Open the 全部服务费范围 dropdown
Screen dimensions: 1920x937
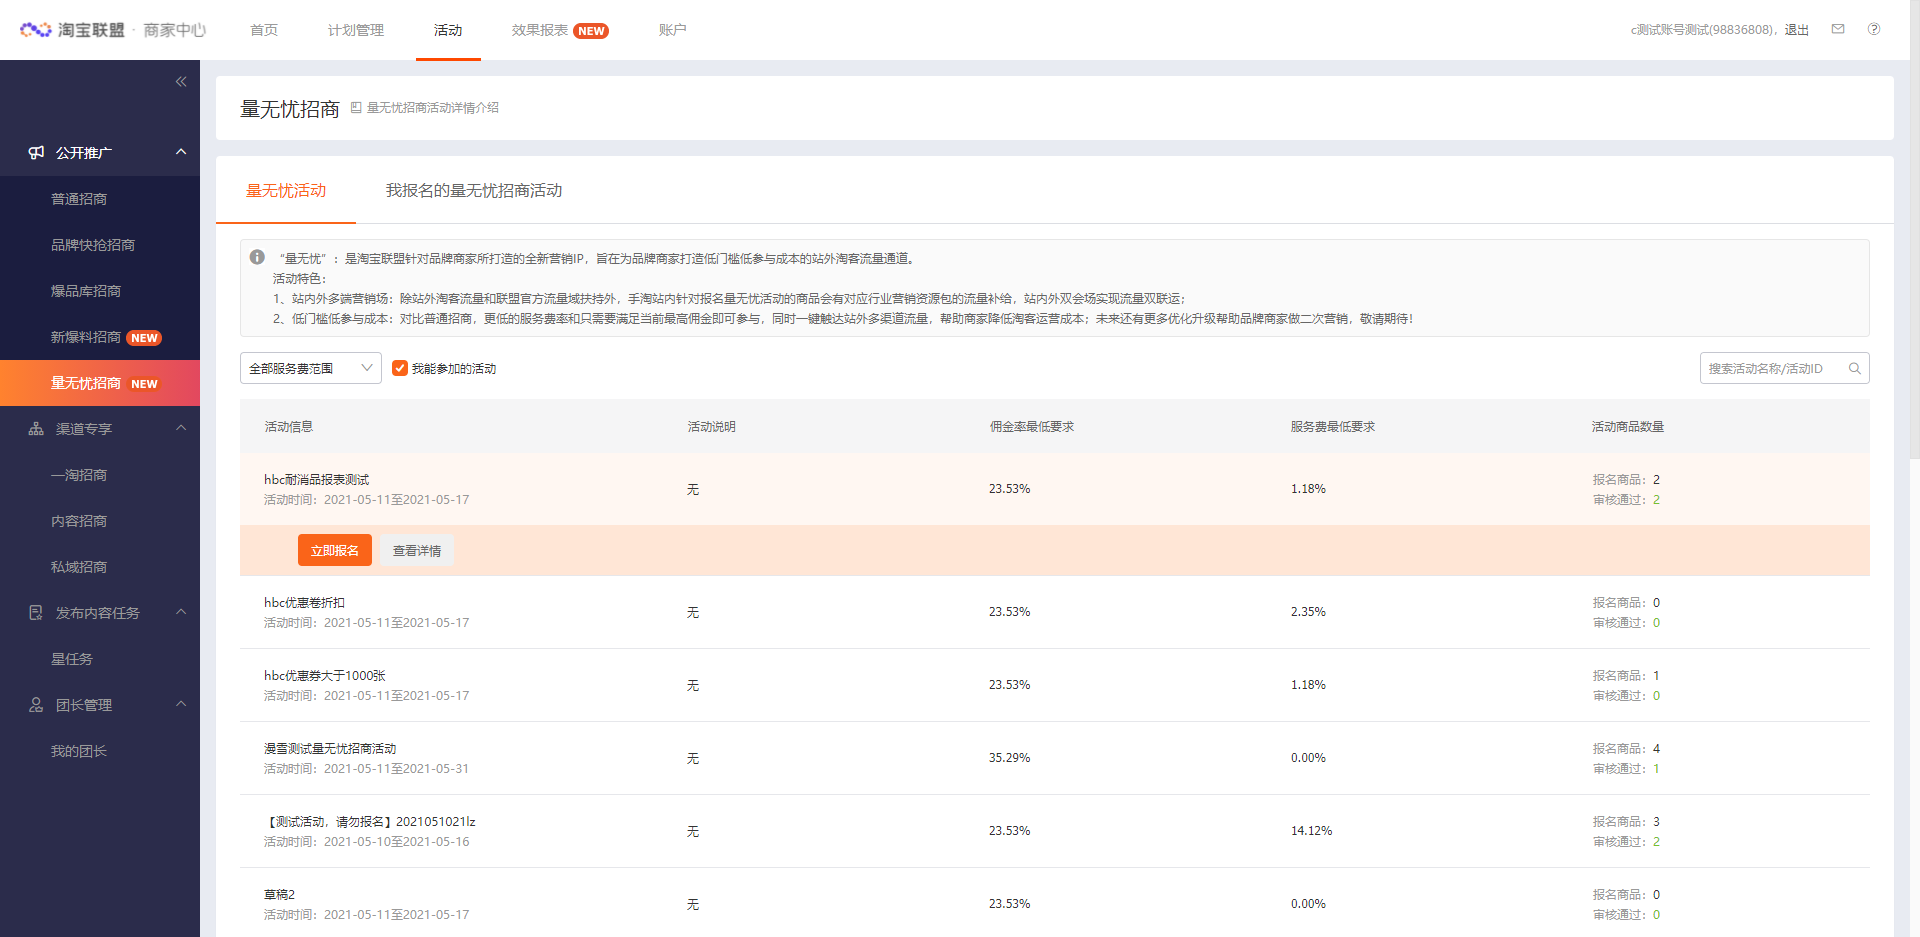(x=311, y=368)
